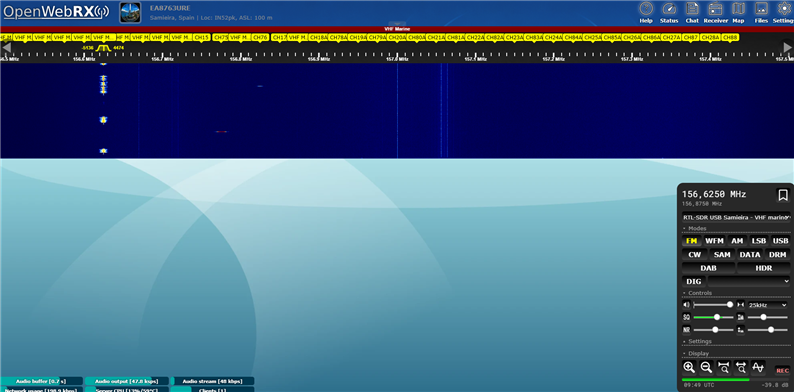
Task: Click the receiver avatar image
Action: click(x=130, y=13)
